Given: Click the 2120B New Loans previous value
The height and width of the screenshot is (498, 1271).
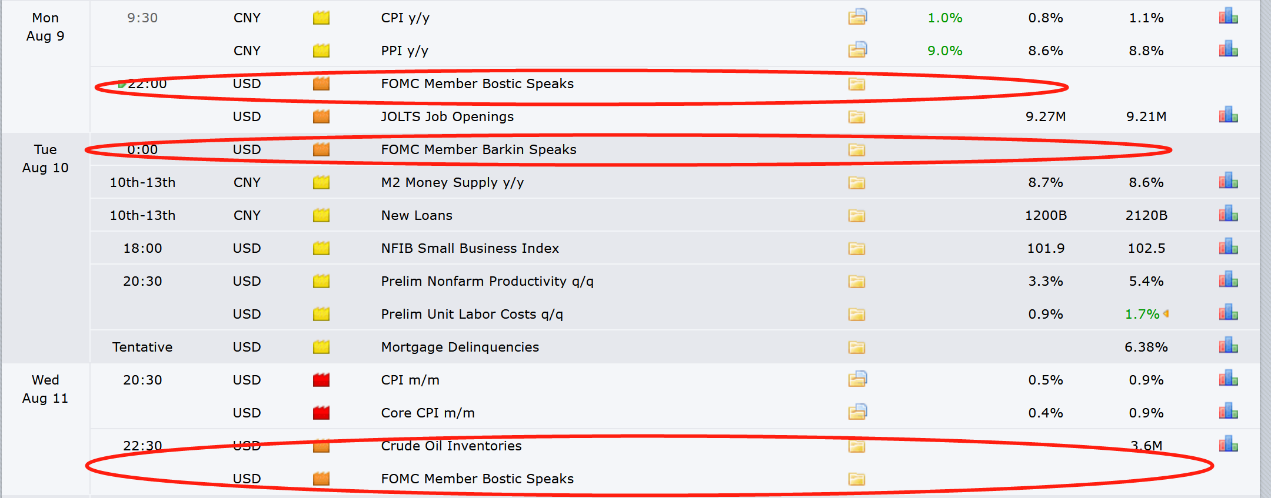Looking at the screenshot, I should coord(1145,216).
